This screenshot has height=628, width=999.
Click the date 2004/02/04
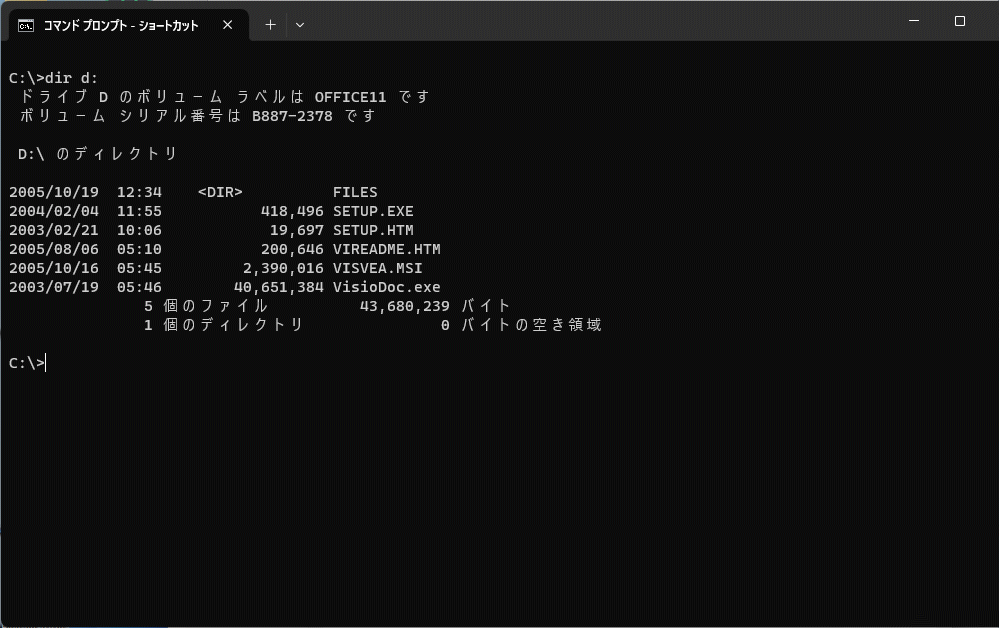tap(54, 211)
